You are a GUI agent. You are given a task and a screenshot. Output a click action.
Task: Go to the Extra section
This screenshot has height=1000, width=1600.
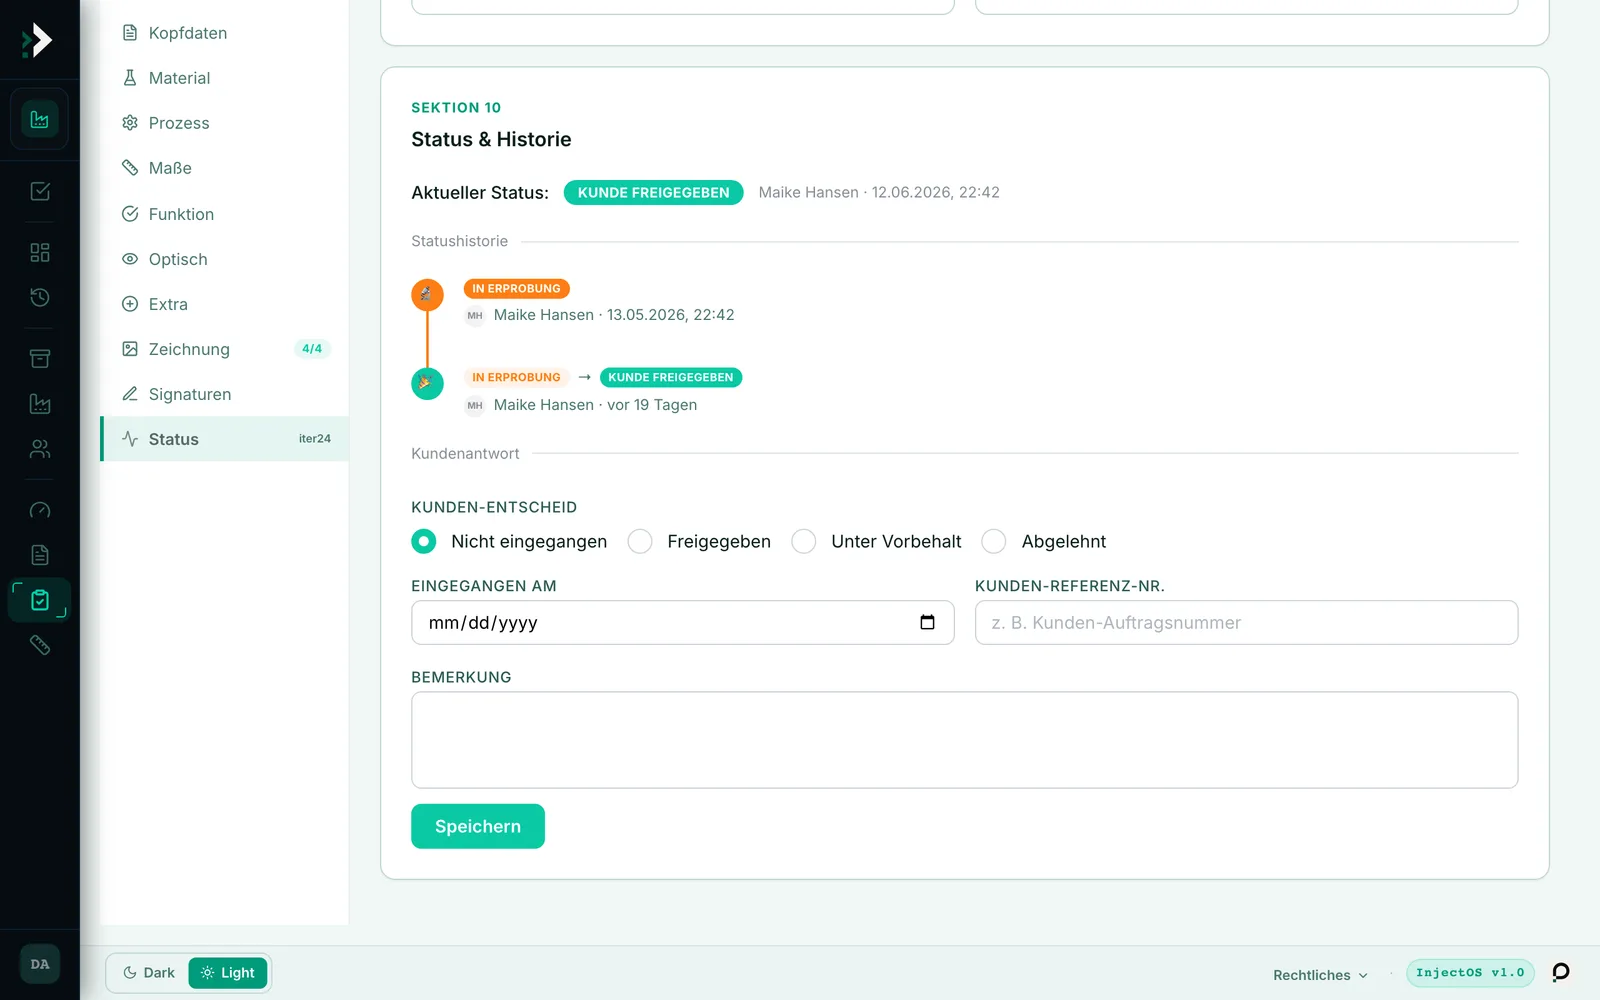(x=224, y=304)
